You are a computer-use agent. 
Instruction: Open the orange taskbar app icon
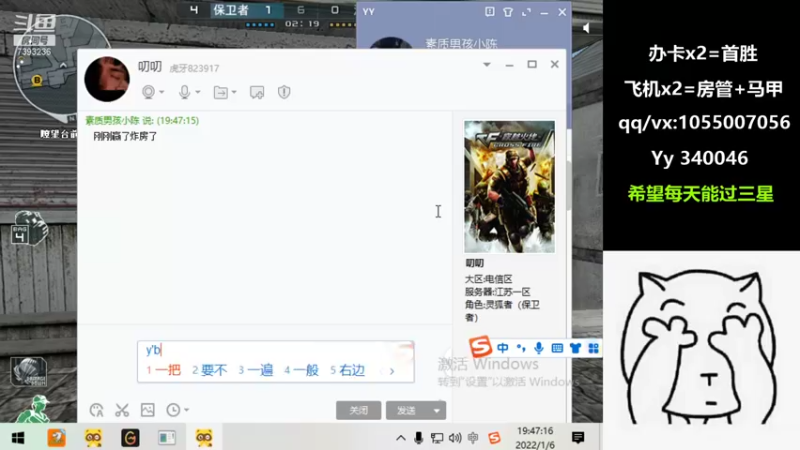[56, 438]
